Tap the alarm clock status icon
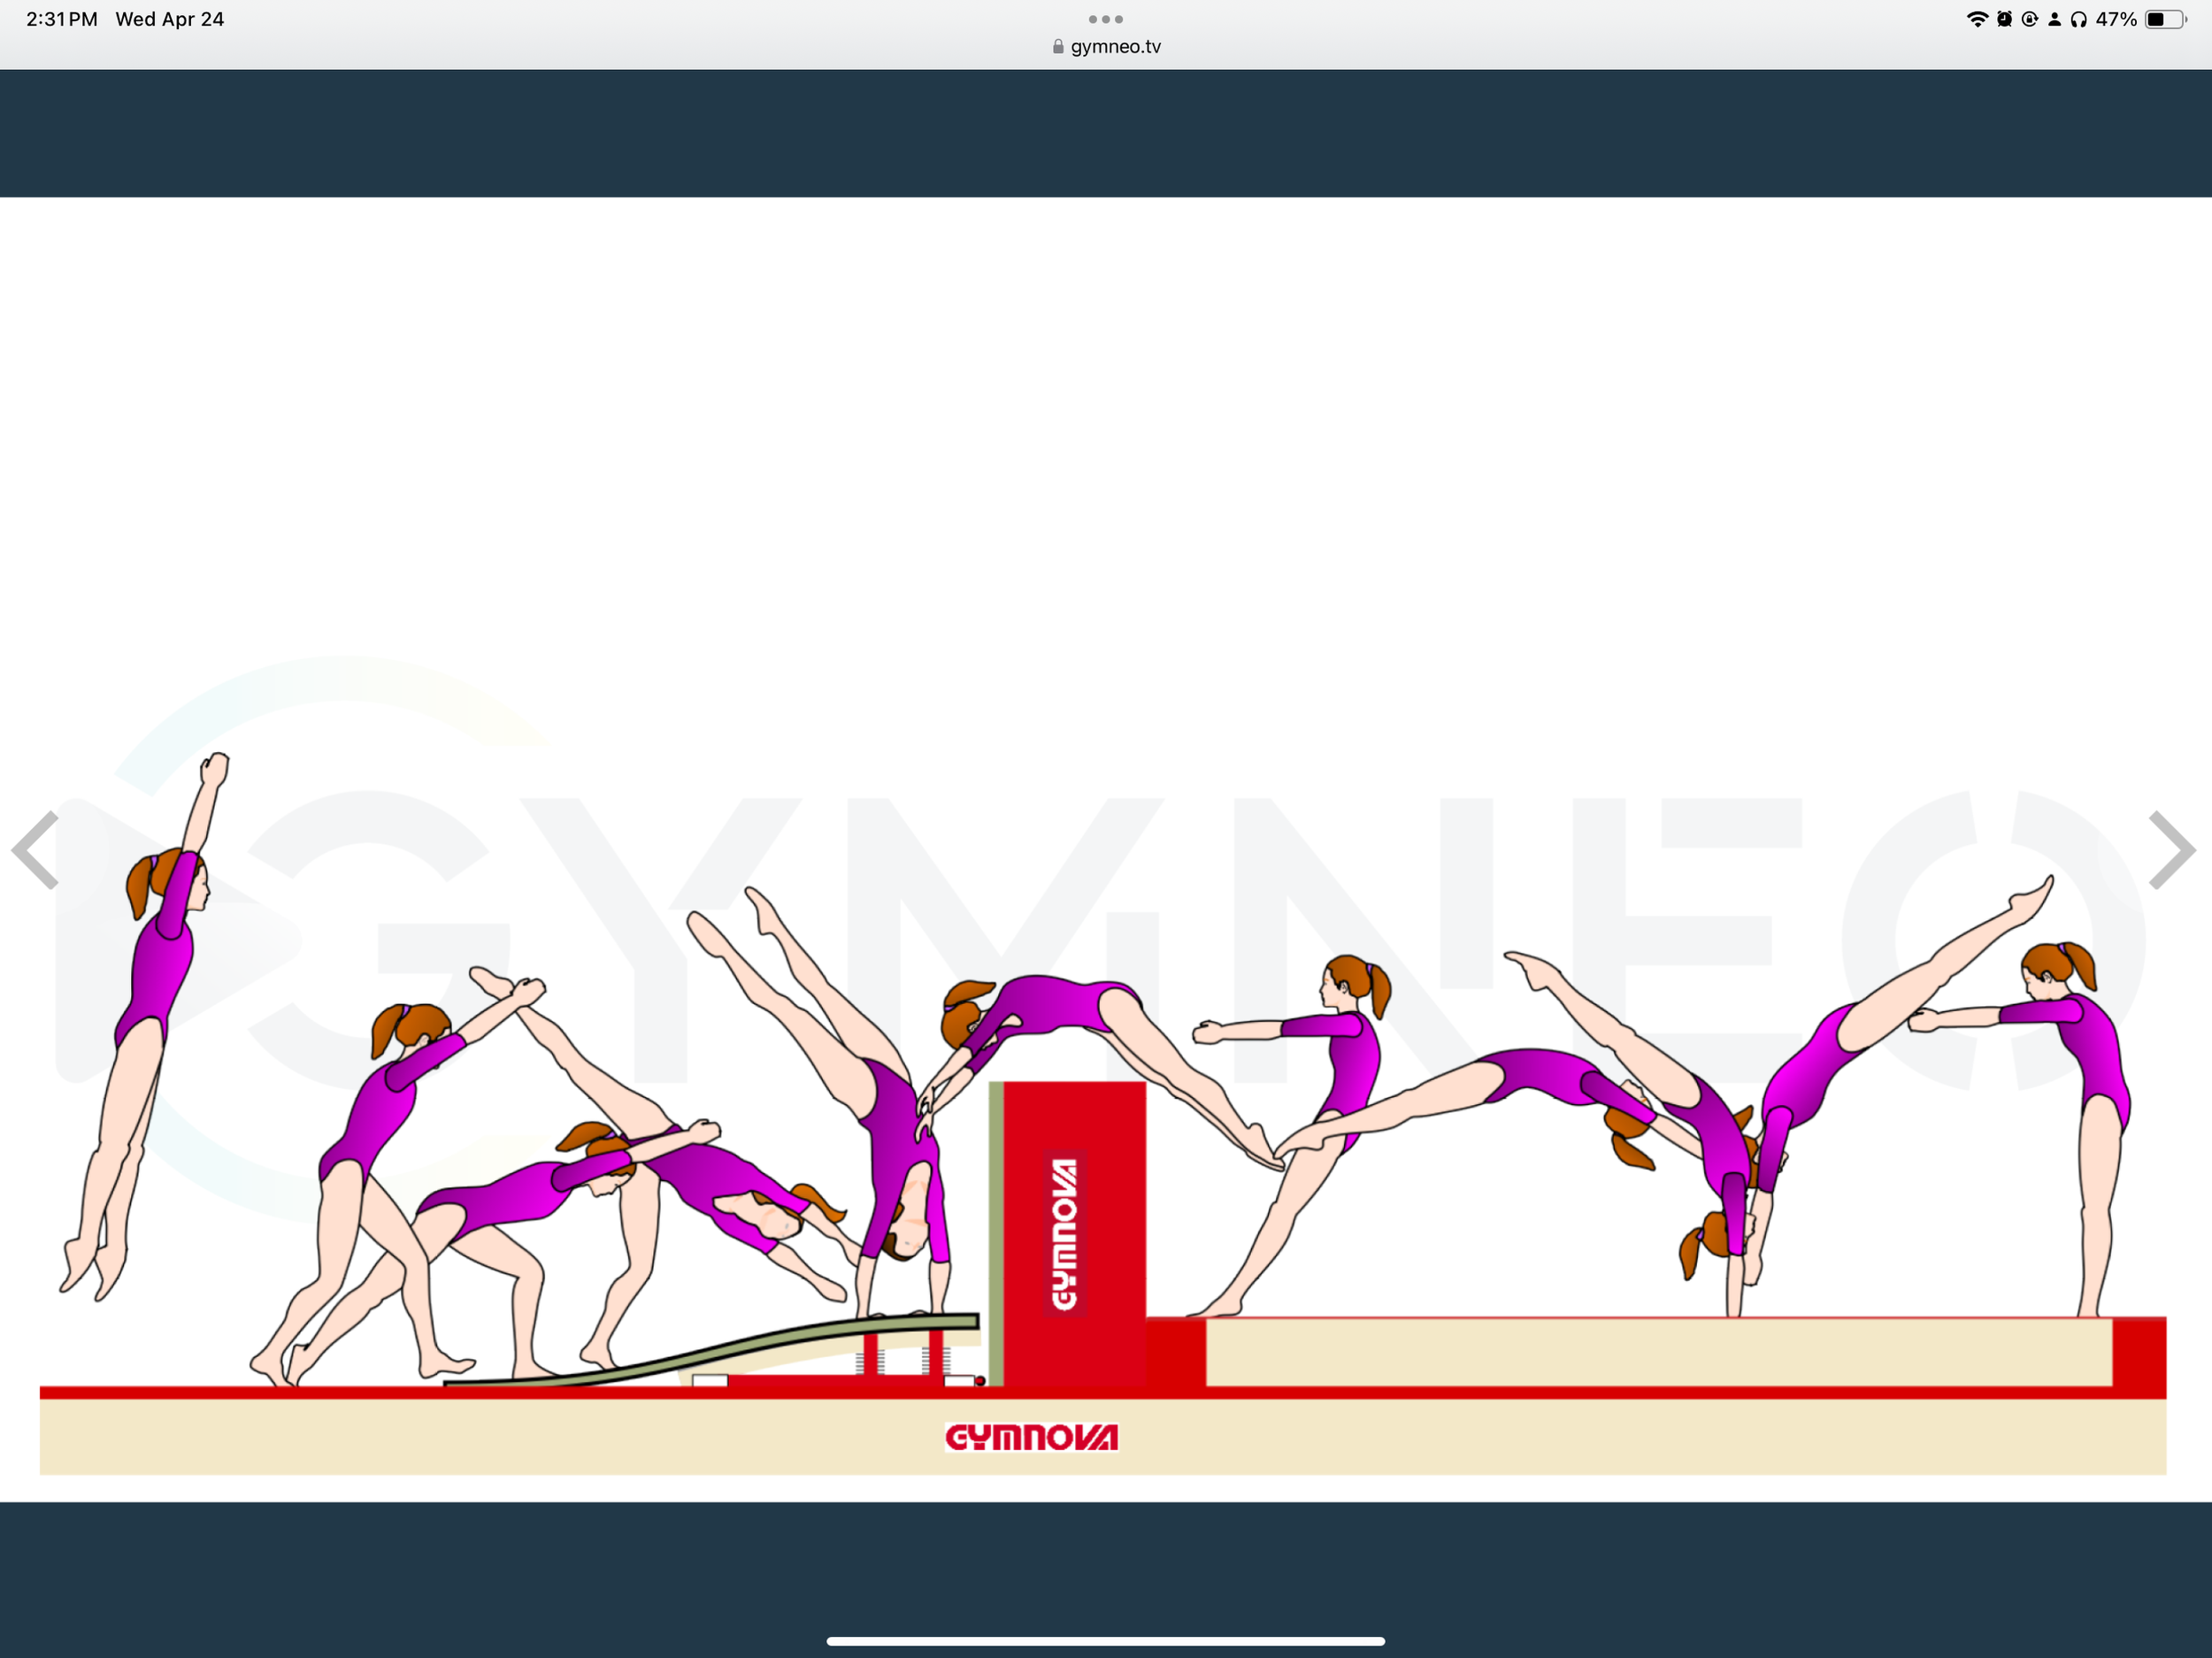 (x=2004, y=19)
